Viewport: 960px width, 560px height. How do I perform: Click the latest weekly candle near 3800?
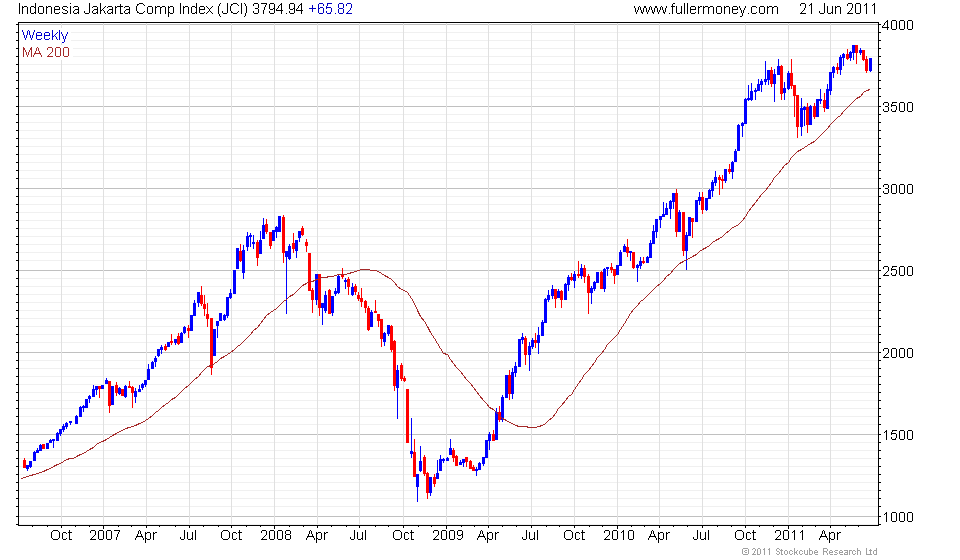pos(871,64)
